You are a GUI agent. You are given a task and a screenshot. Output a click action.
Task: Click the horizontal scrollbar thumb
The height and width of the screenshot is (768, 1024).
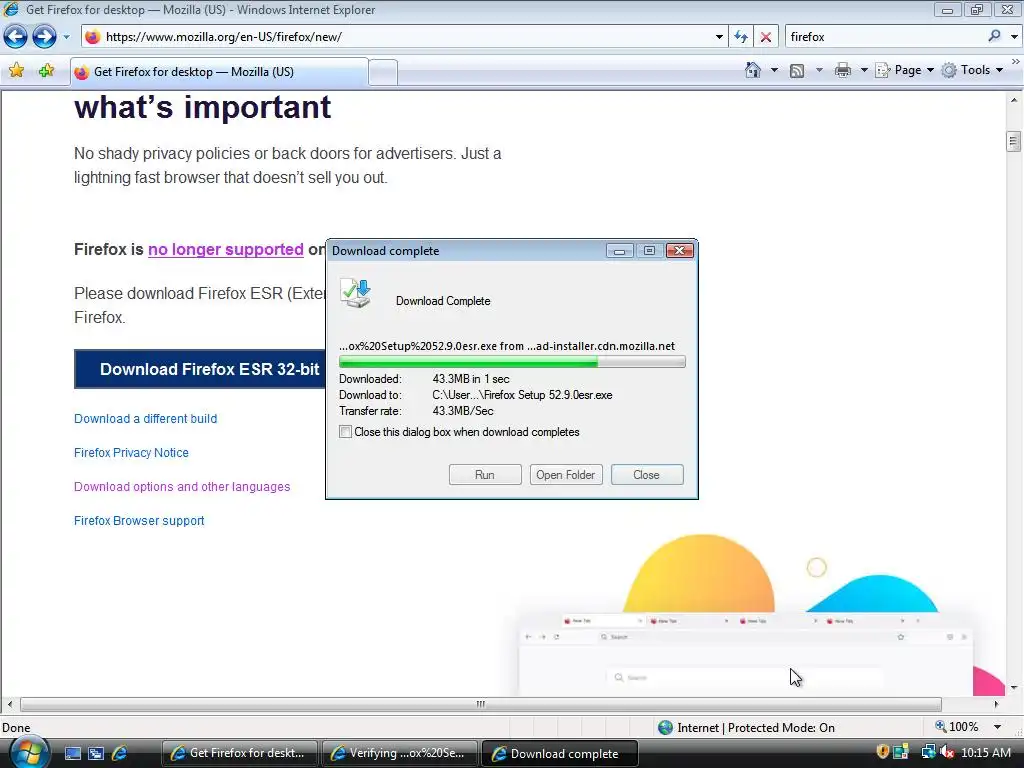[481, 704]
